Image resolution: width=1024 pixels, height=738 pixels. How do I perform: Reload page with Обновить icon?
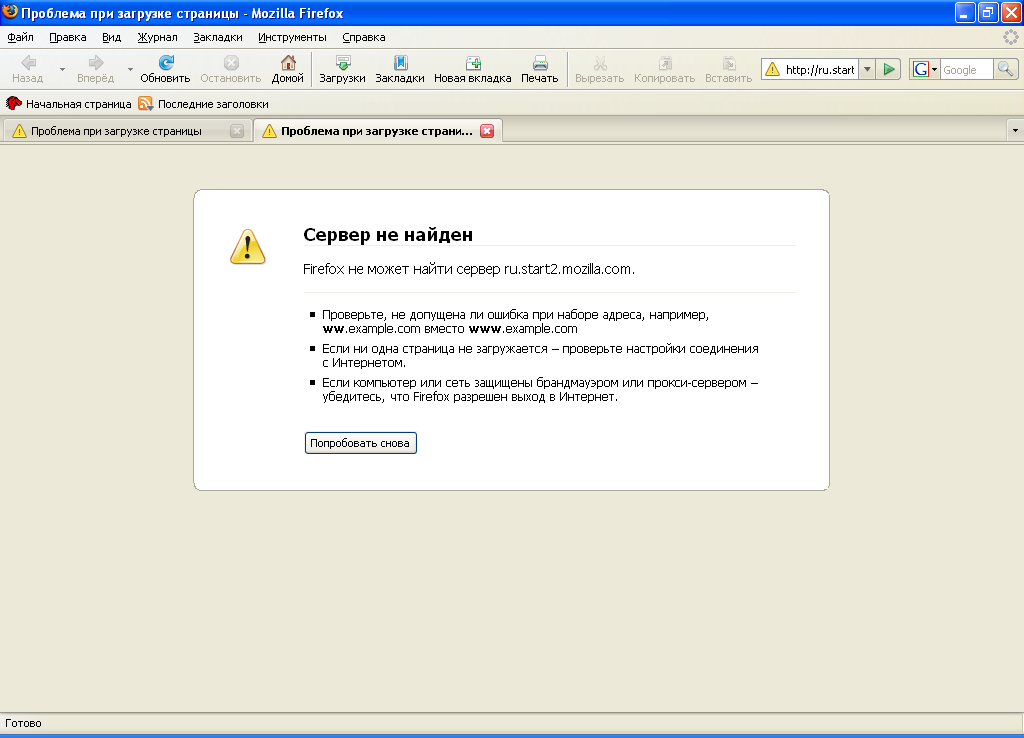tap(166, 63)
